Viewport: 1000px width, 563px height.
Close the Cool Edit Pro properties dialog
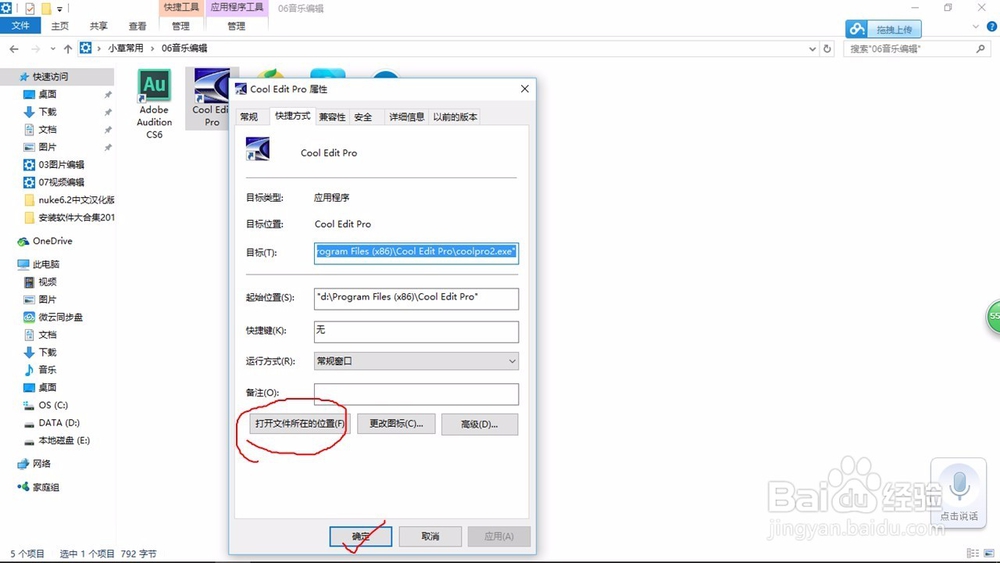point(524,89)
